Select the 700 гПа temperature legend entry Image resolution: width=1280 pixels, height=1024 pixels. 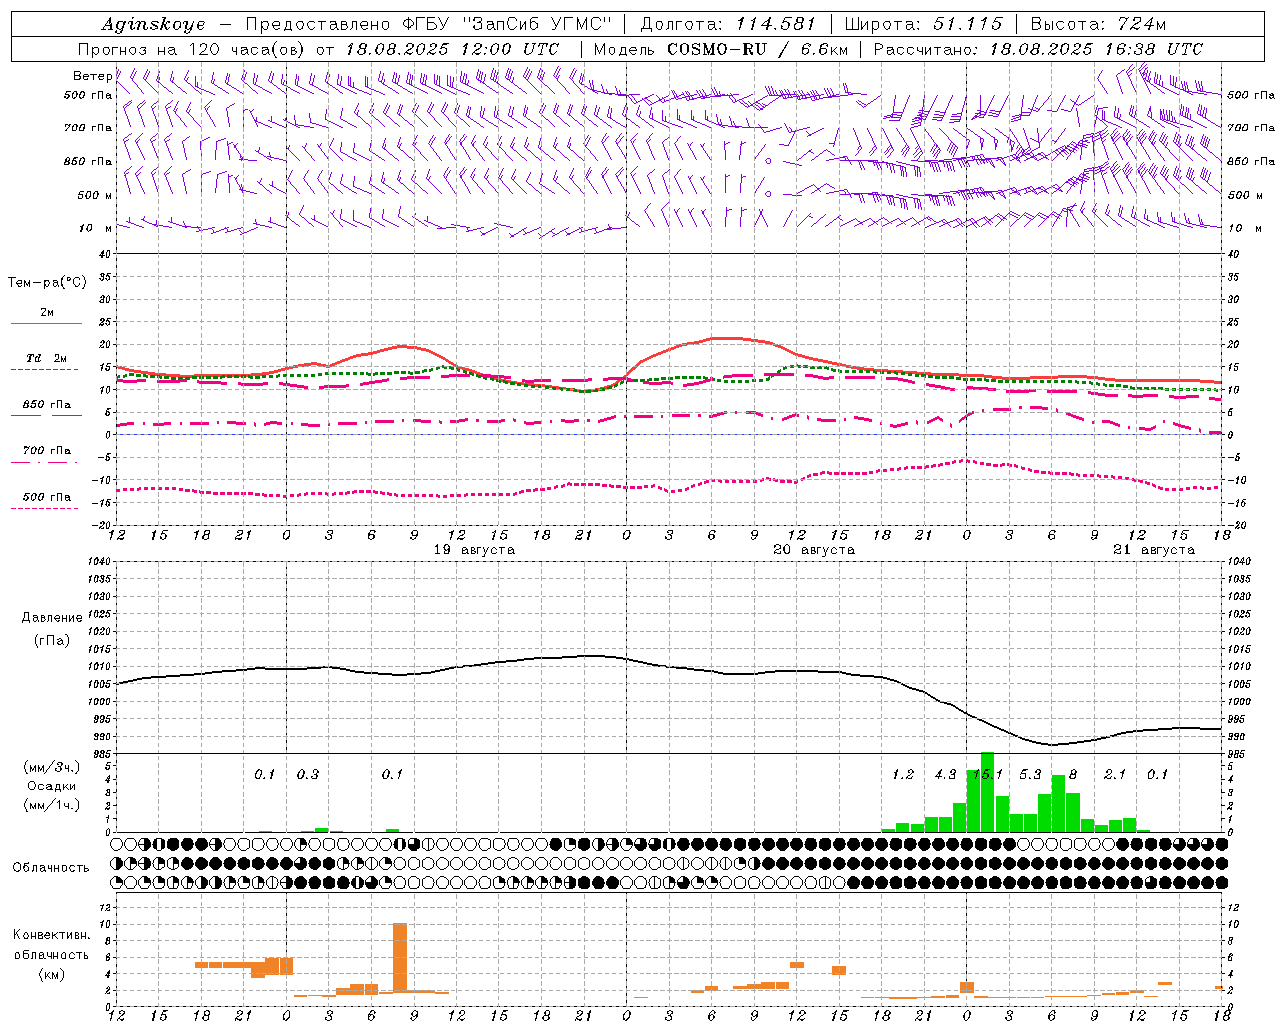pos(47,450)
